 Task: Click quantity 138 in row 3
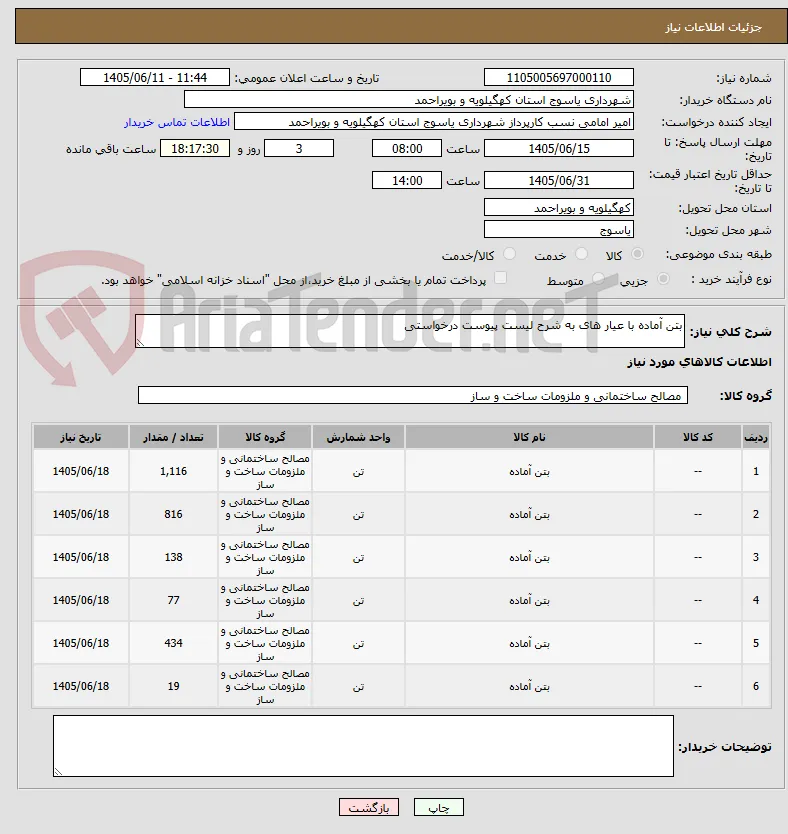[x=173, y=557]
